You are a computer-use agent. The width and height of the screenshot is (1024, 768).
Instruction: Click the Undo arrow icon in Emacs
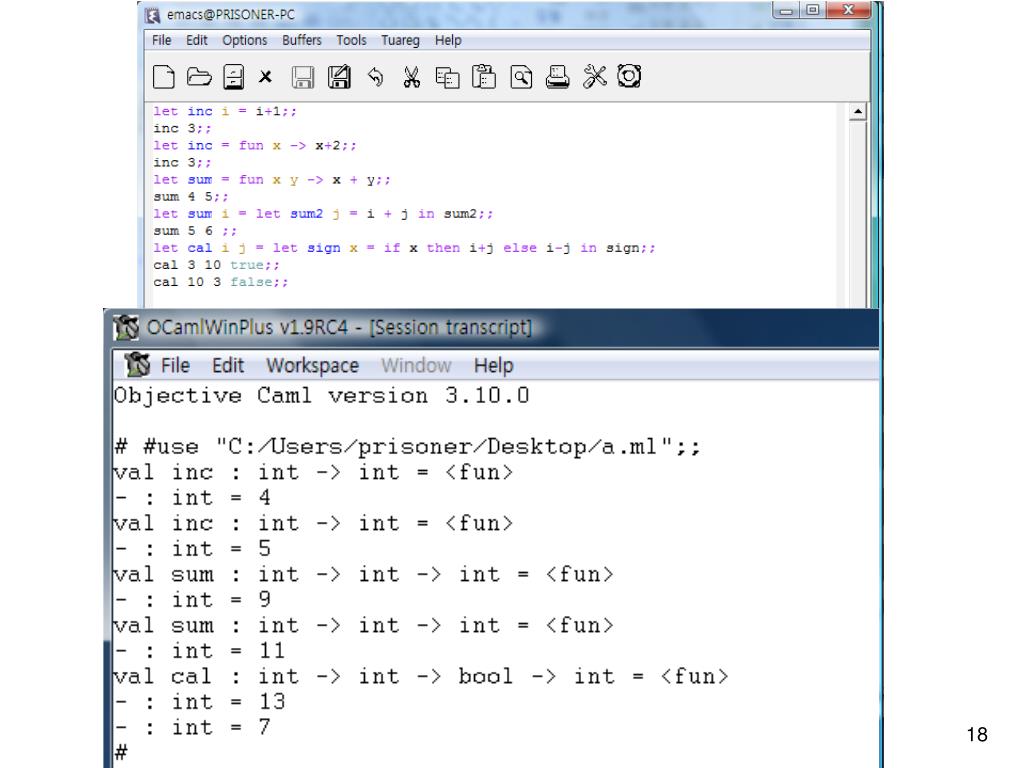coord(376,77)
